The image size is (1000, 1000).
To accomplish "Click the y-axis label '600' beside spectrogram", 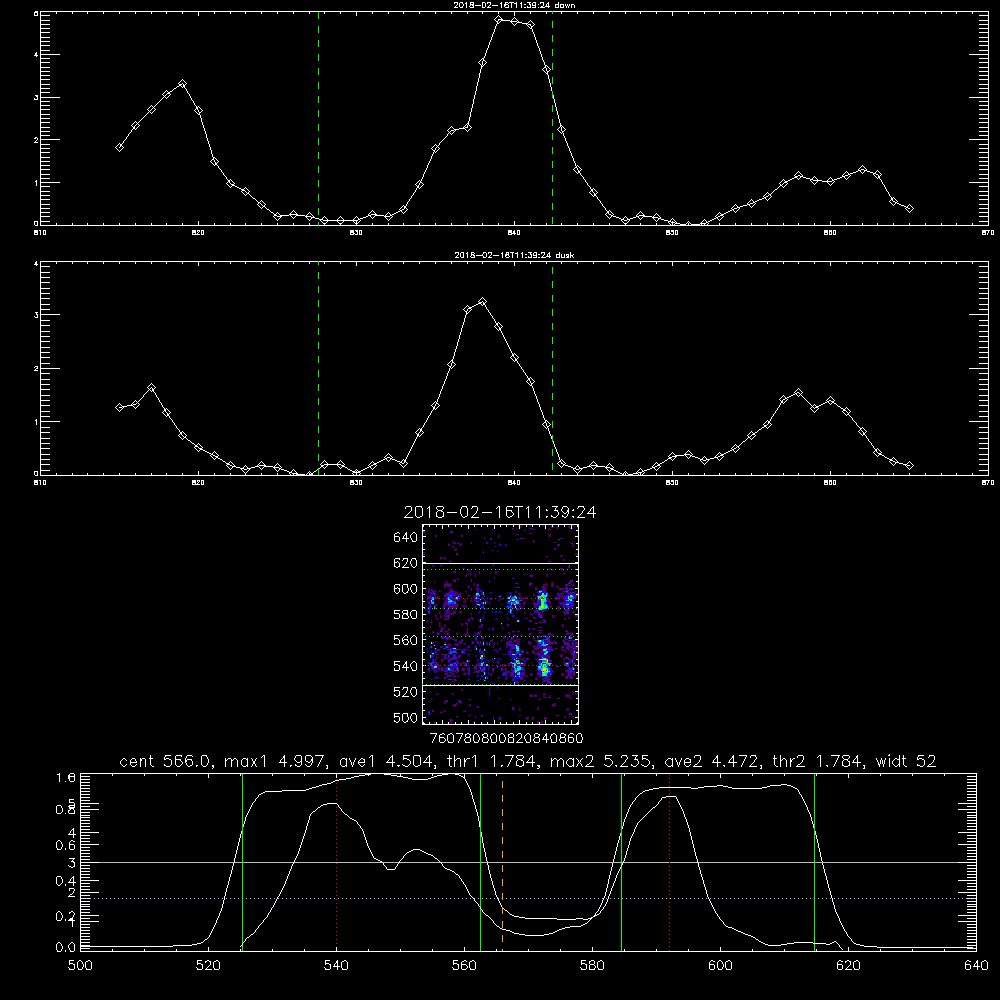I will pos(406,589).
